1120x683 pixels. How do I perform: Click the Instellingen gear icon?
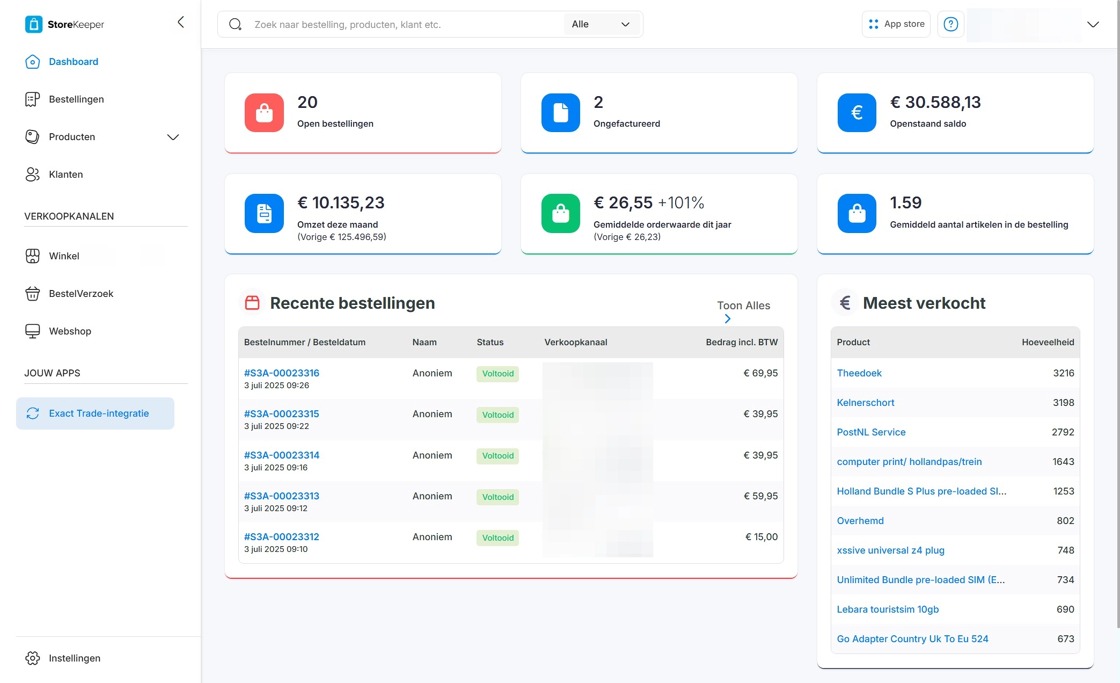click(x=32, y=658)
